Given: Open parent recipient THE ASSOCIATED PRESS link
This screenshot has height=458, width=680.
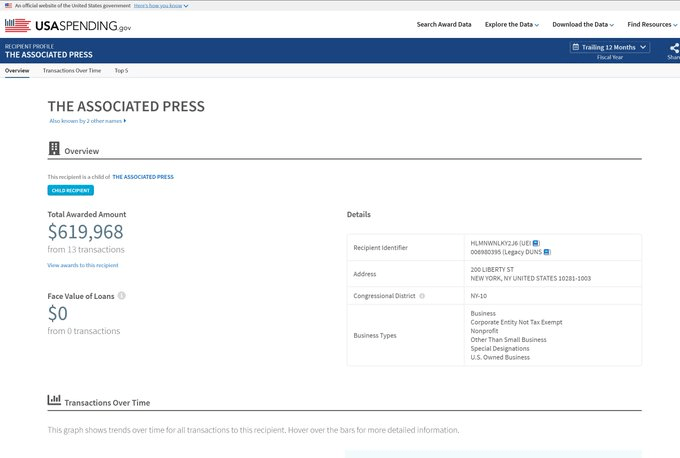Looking at the screenshot, I should (143, 176).
